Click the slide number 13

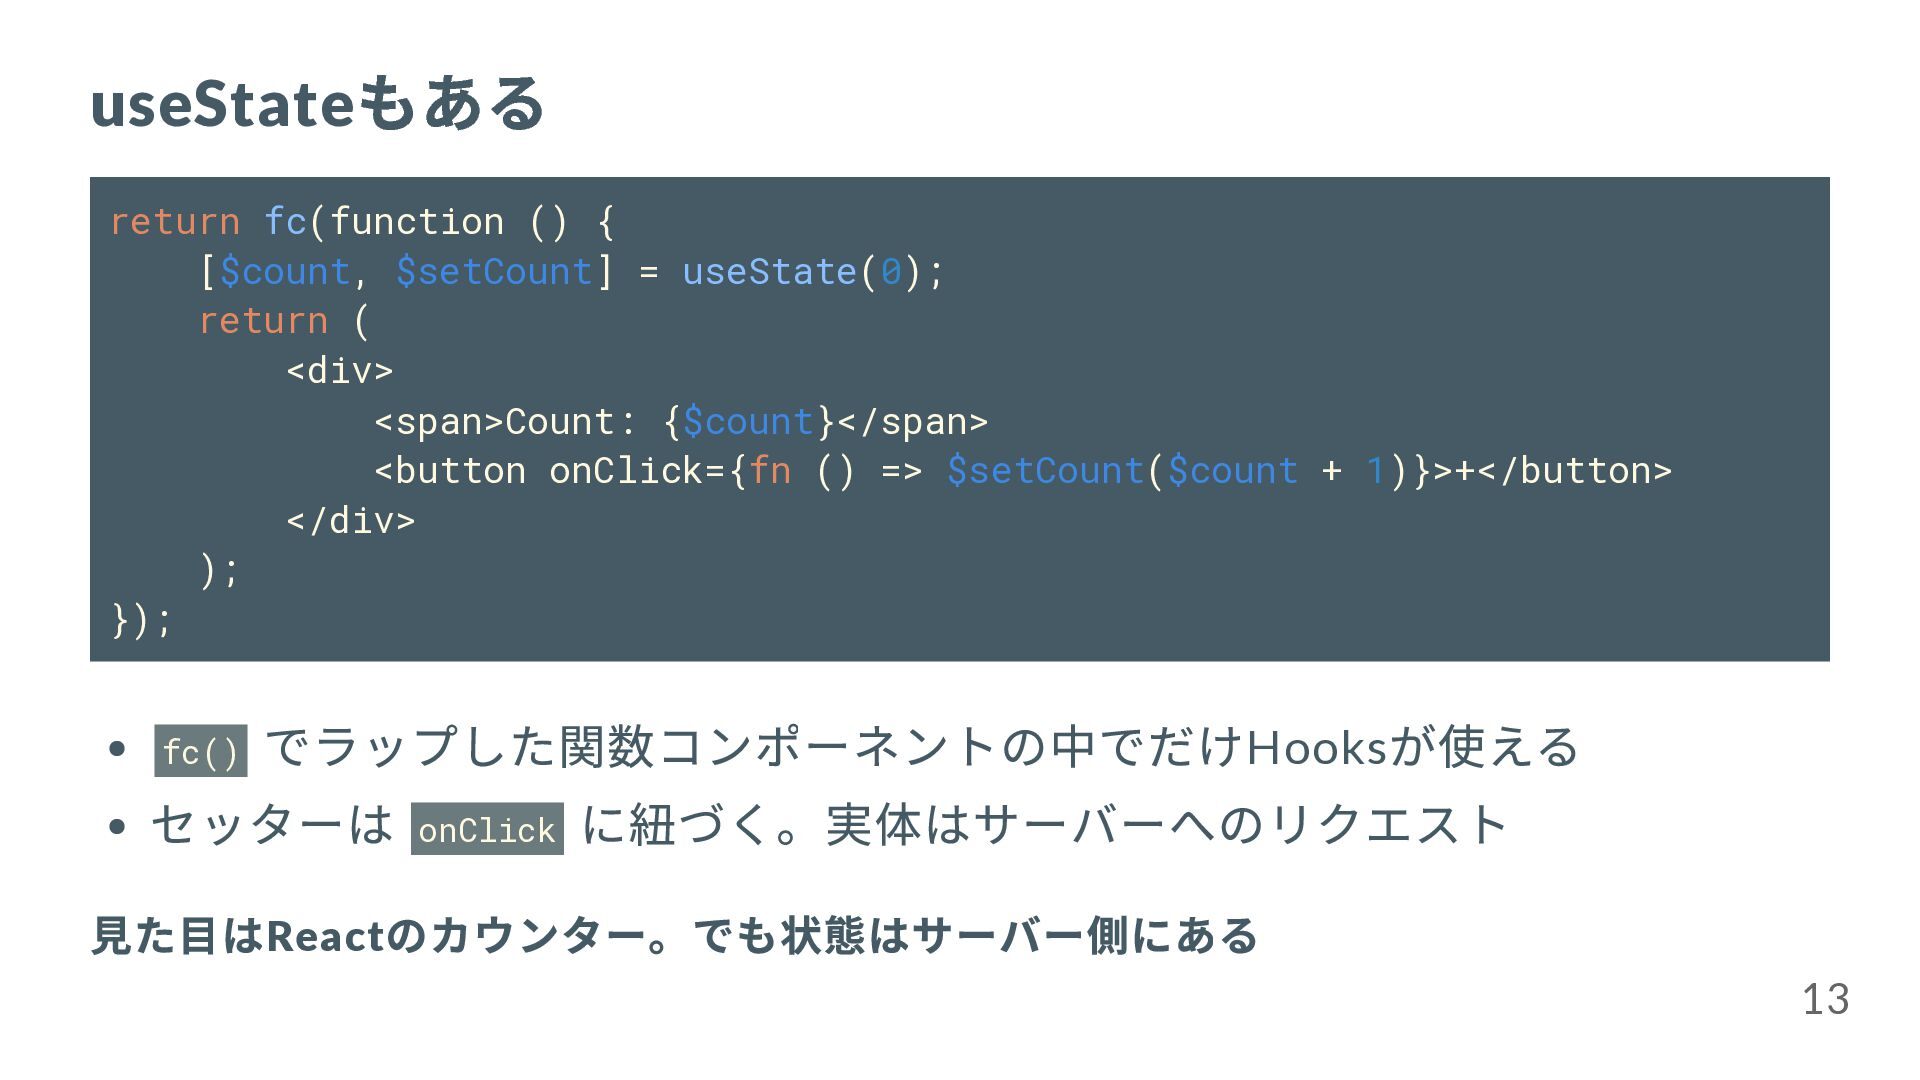coord(1825,999)
